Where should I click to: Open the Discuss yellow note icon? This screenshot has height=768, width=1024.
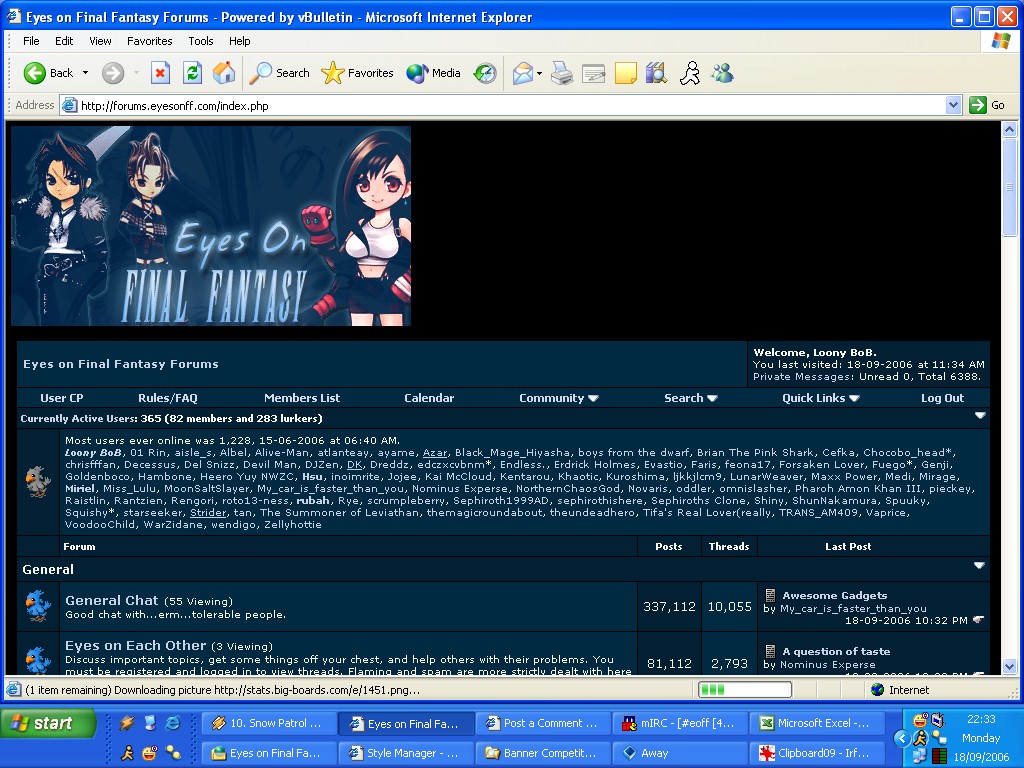(626, 73)
